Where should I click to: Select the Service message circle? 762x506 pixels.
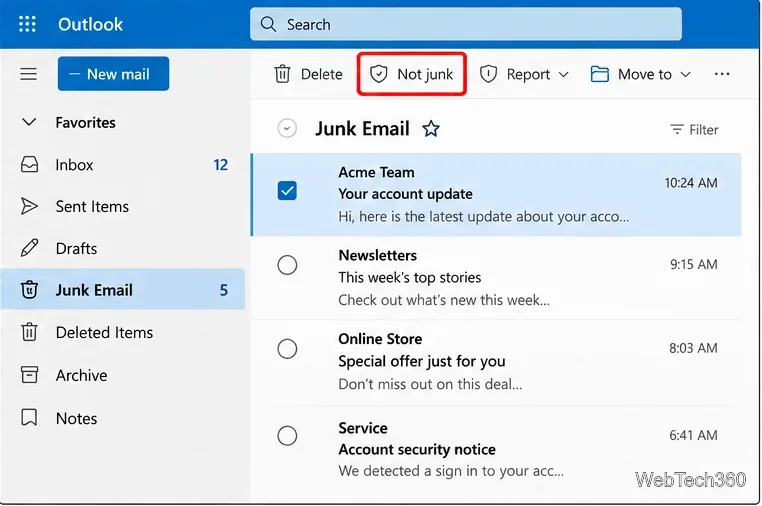(287, 436)
